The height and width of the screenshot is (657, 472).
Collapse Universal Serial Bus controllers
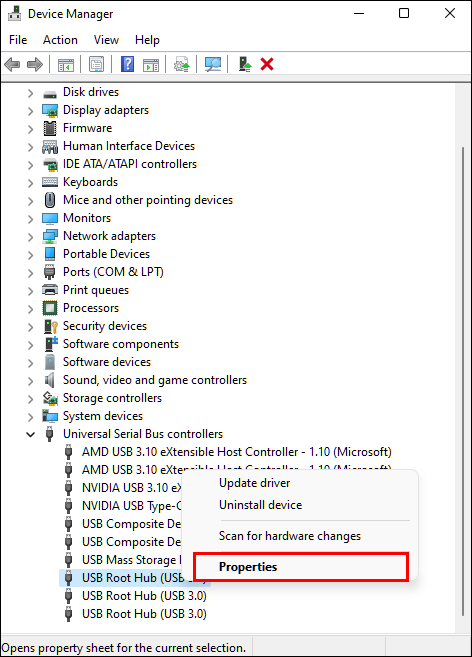[31, 435]
